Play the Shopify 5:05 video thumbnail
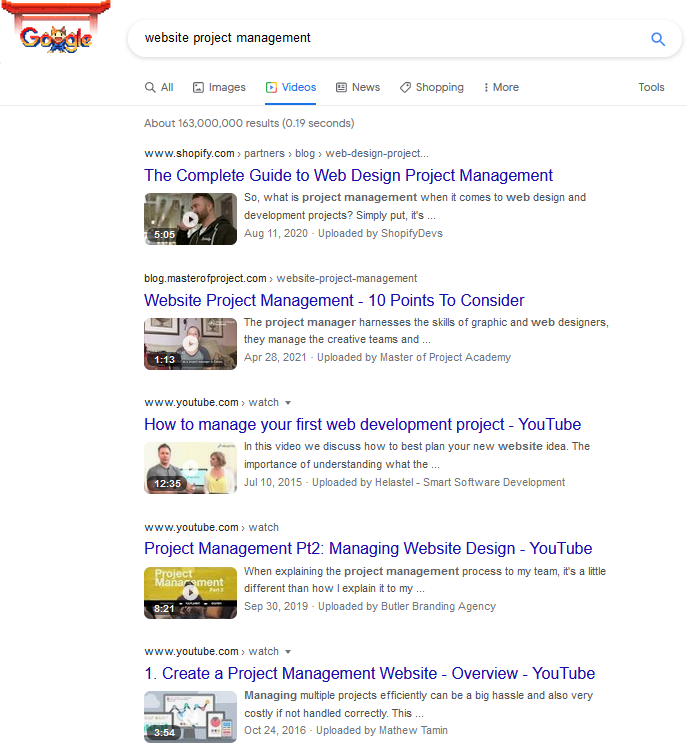The width and height of the screenshot is (687, 747). tap(191, 219)
